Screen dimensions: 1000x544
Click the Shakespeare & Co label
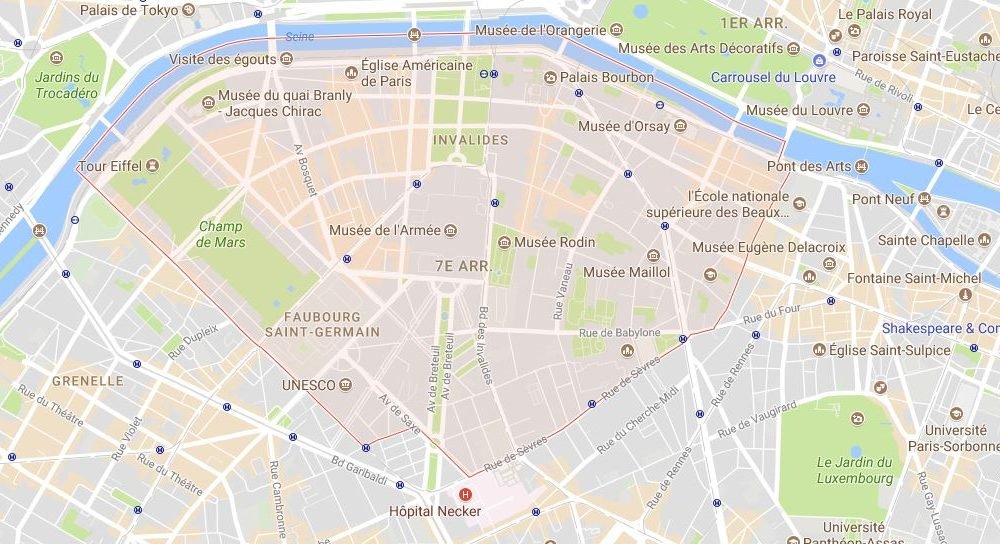[941, 328]
